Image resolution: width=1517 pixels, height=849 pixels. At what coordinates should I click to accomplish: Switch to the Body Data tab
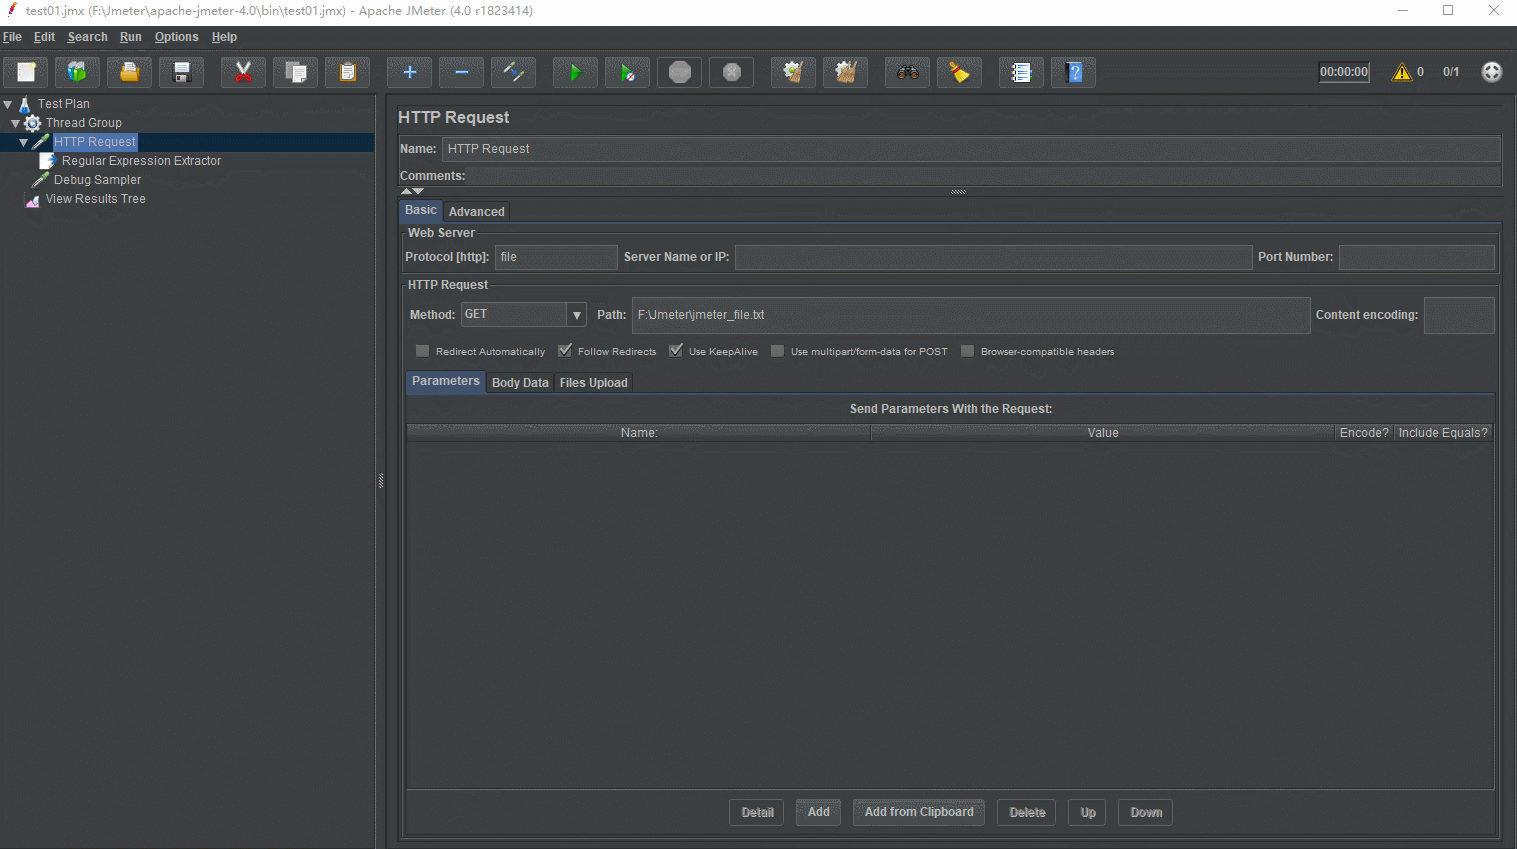tap(520, 383)
